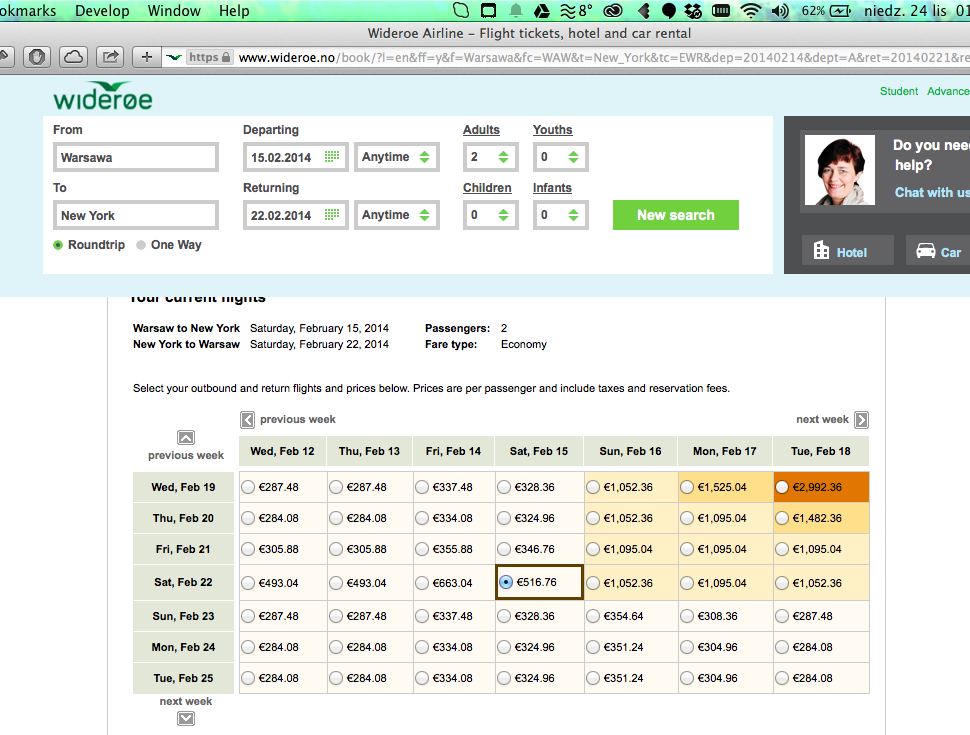Select the Roundtrip option

(x=58, y=245)
